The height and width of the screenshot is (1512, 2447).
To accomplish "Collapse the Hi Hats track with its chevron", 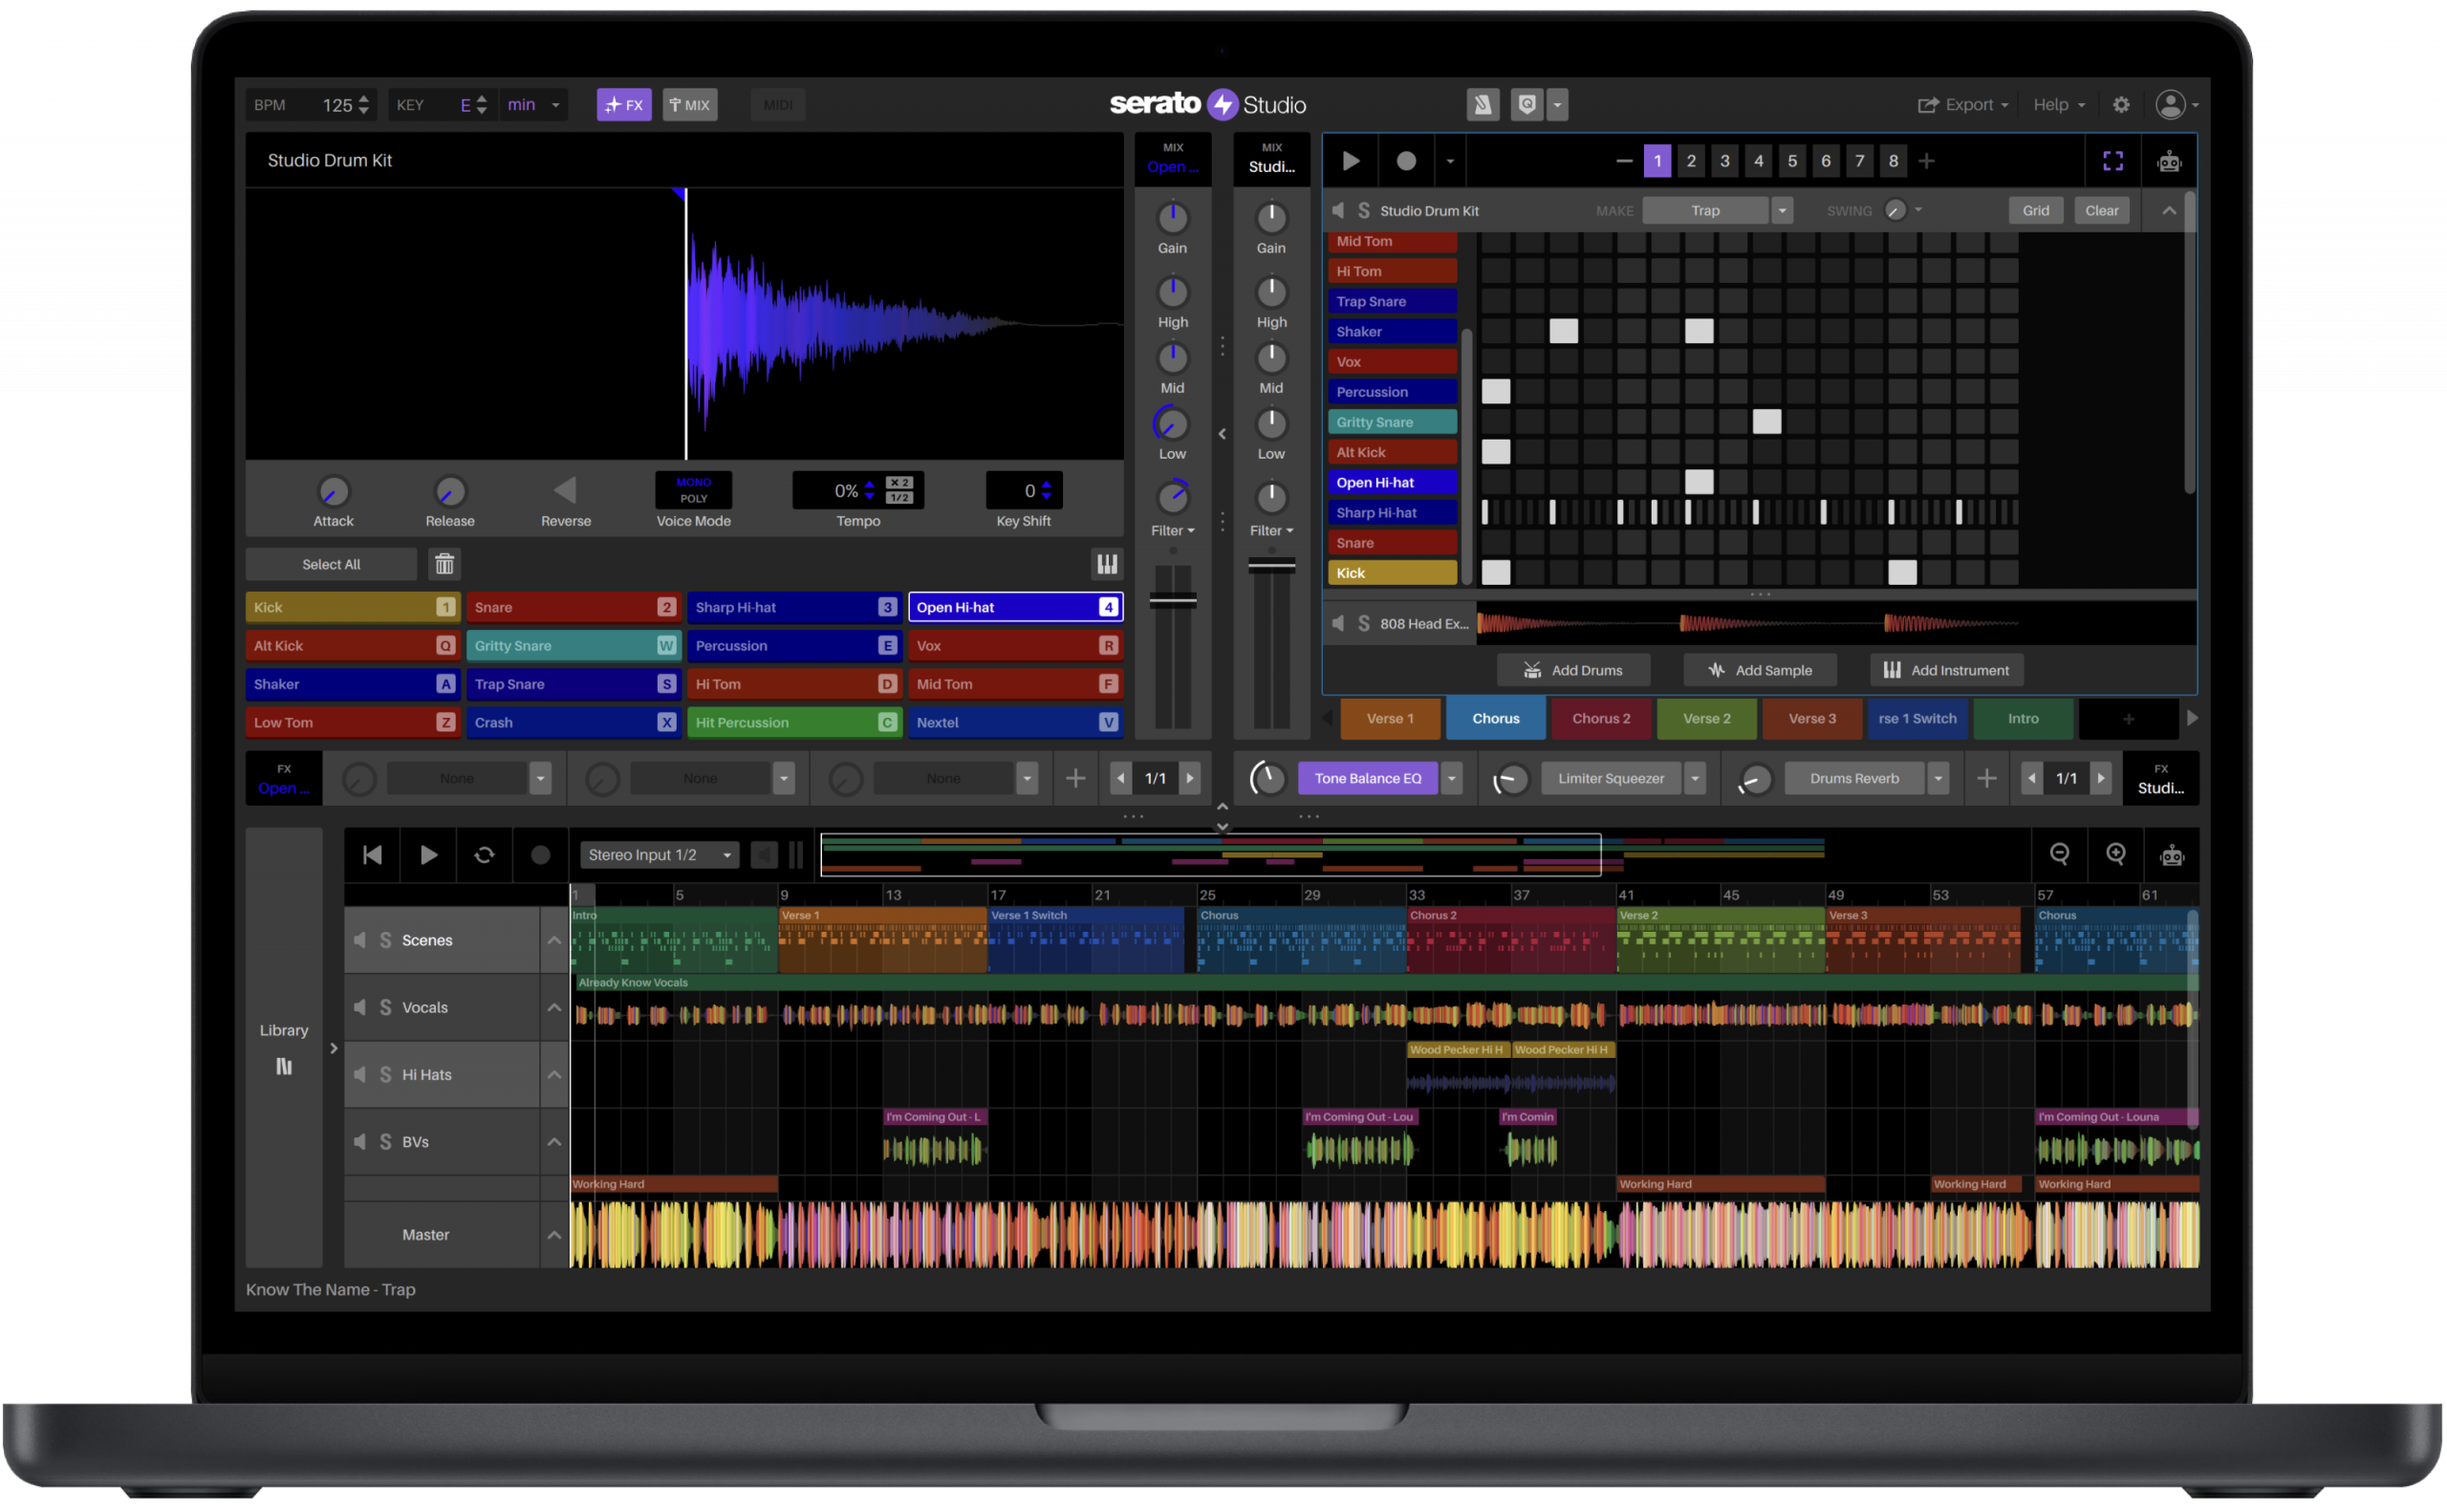I will (555, 1074).
